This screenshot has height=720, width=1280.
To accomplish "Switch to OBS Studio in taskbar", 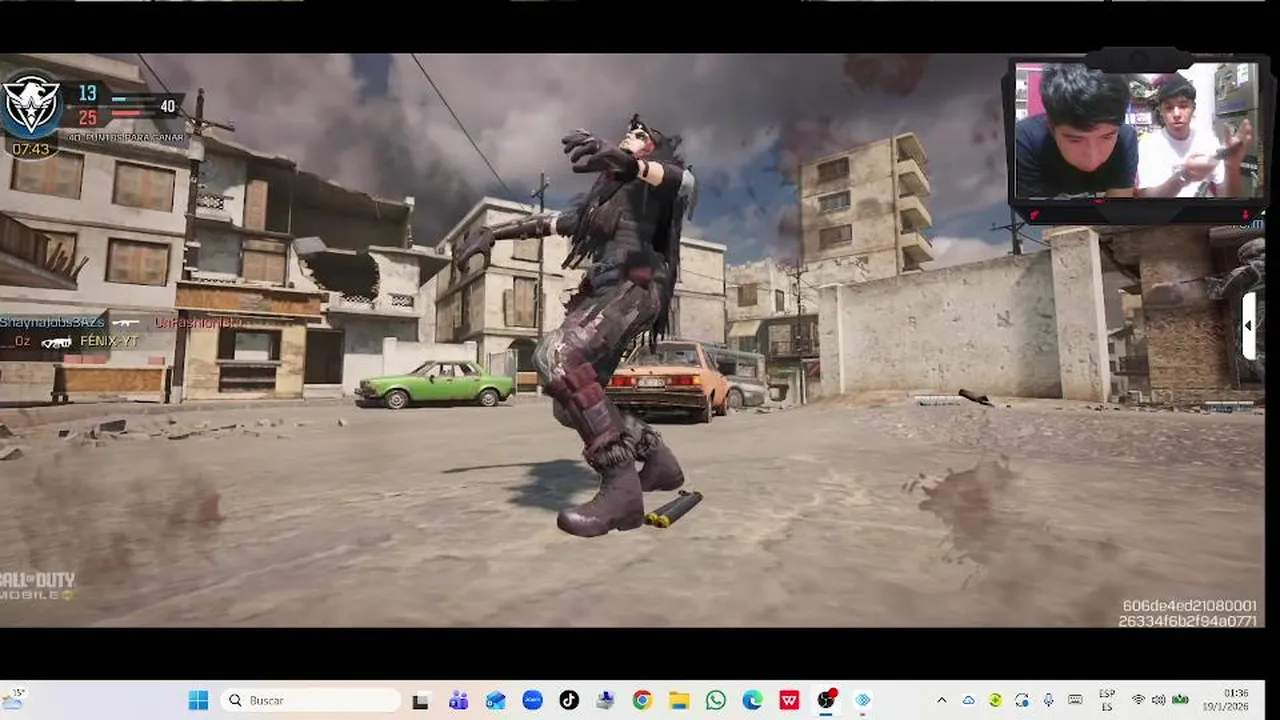I will click(x=826, y=700).
